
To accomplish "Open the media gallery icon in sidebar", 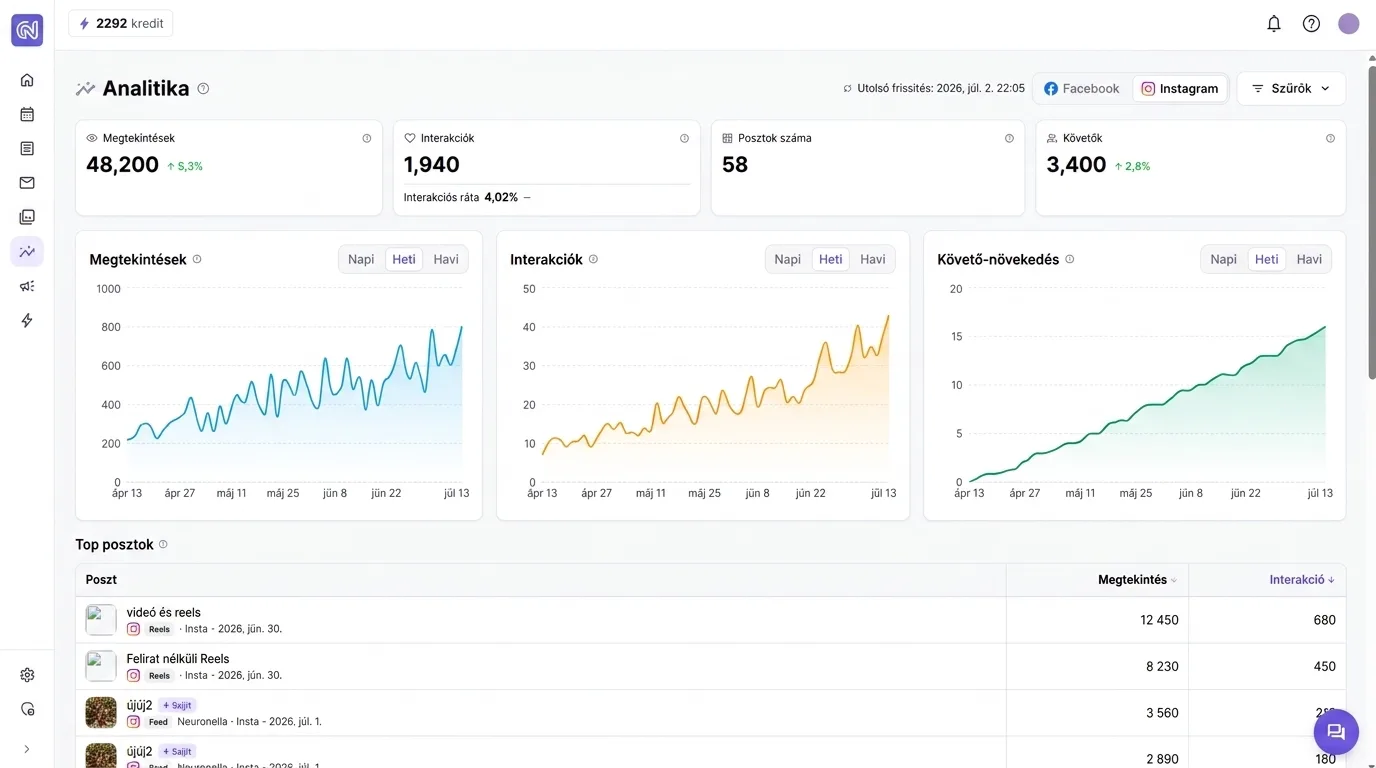I will tap(27, 217).
